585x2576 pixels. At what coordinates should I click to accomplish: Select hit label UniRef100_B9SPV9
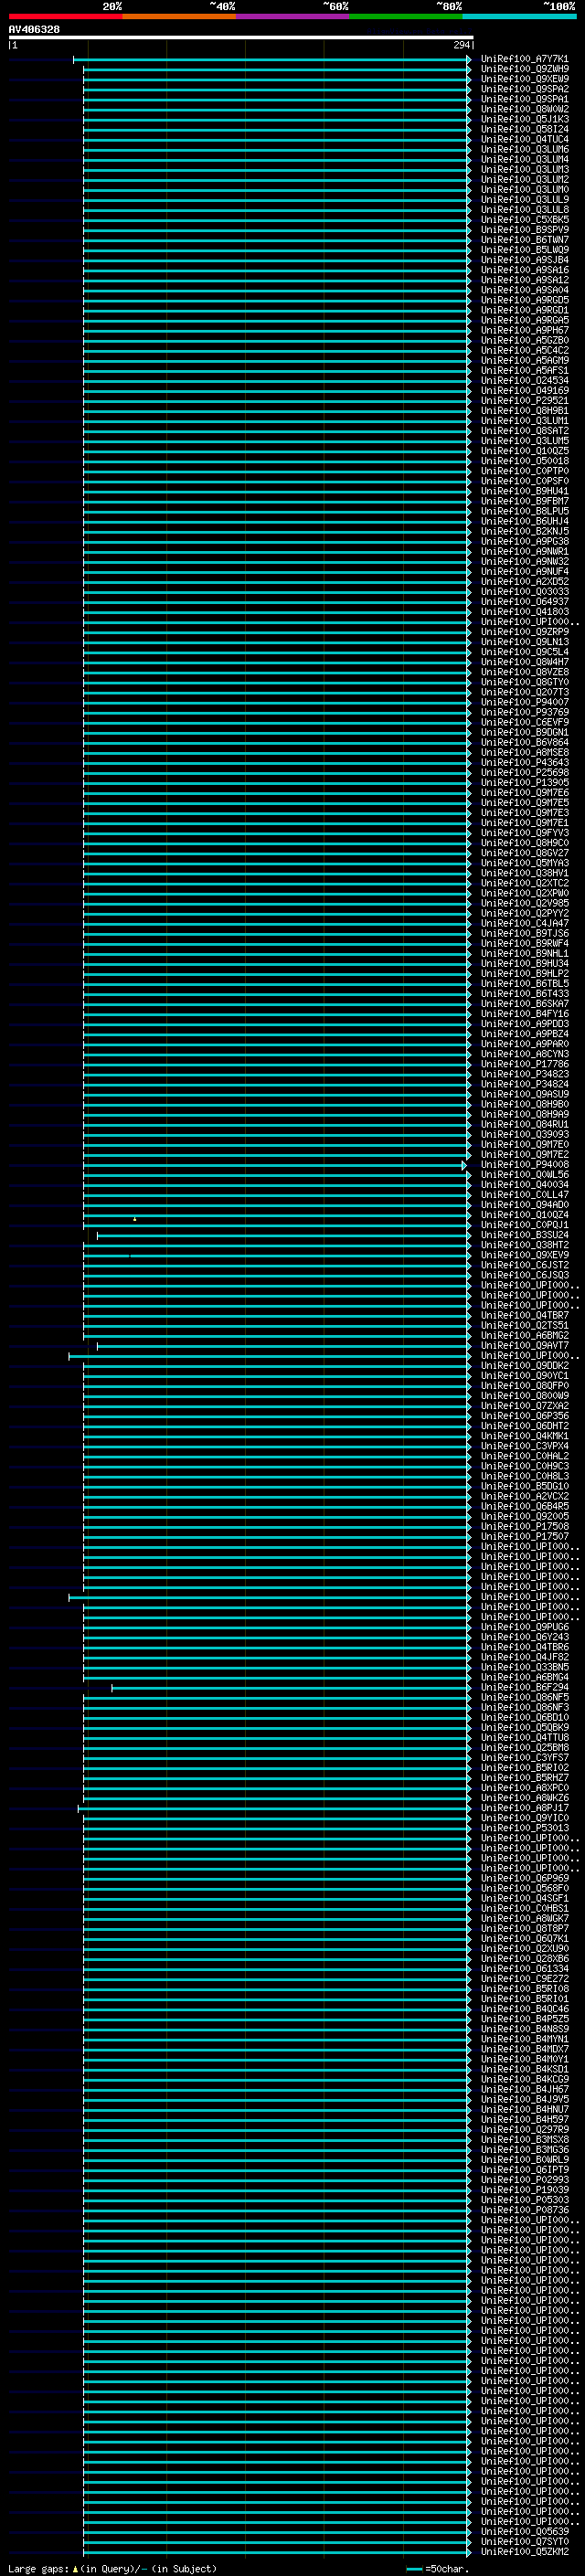[524, 230]
